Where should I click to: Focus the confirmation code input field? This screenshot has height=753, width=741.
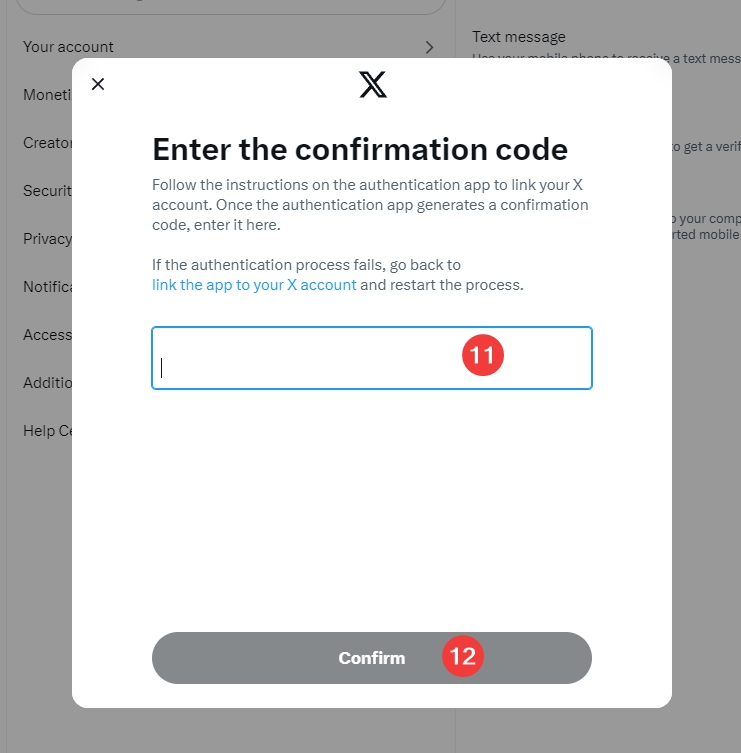point(300,358)
